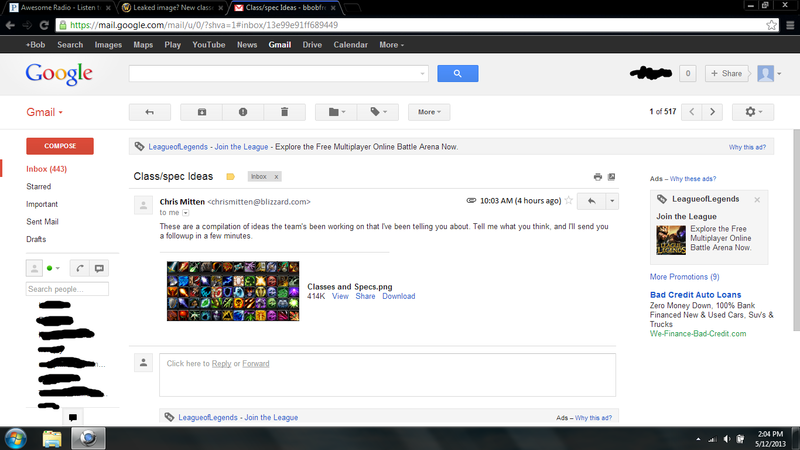The image size is (800, 450).
Task: Open the Starred folder
Action: [39, 187]
